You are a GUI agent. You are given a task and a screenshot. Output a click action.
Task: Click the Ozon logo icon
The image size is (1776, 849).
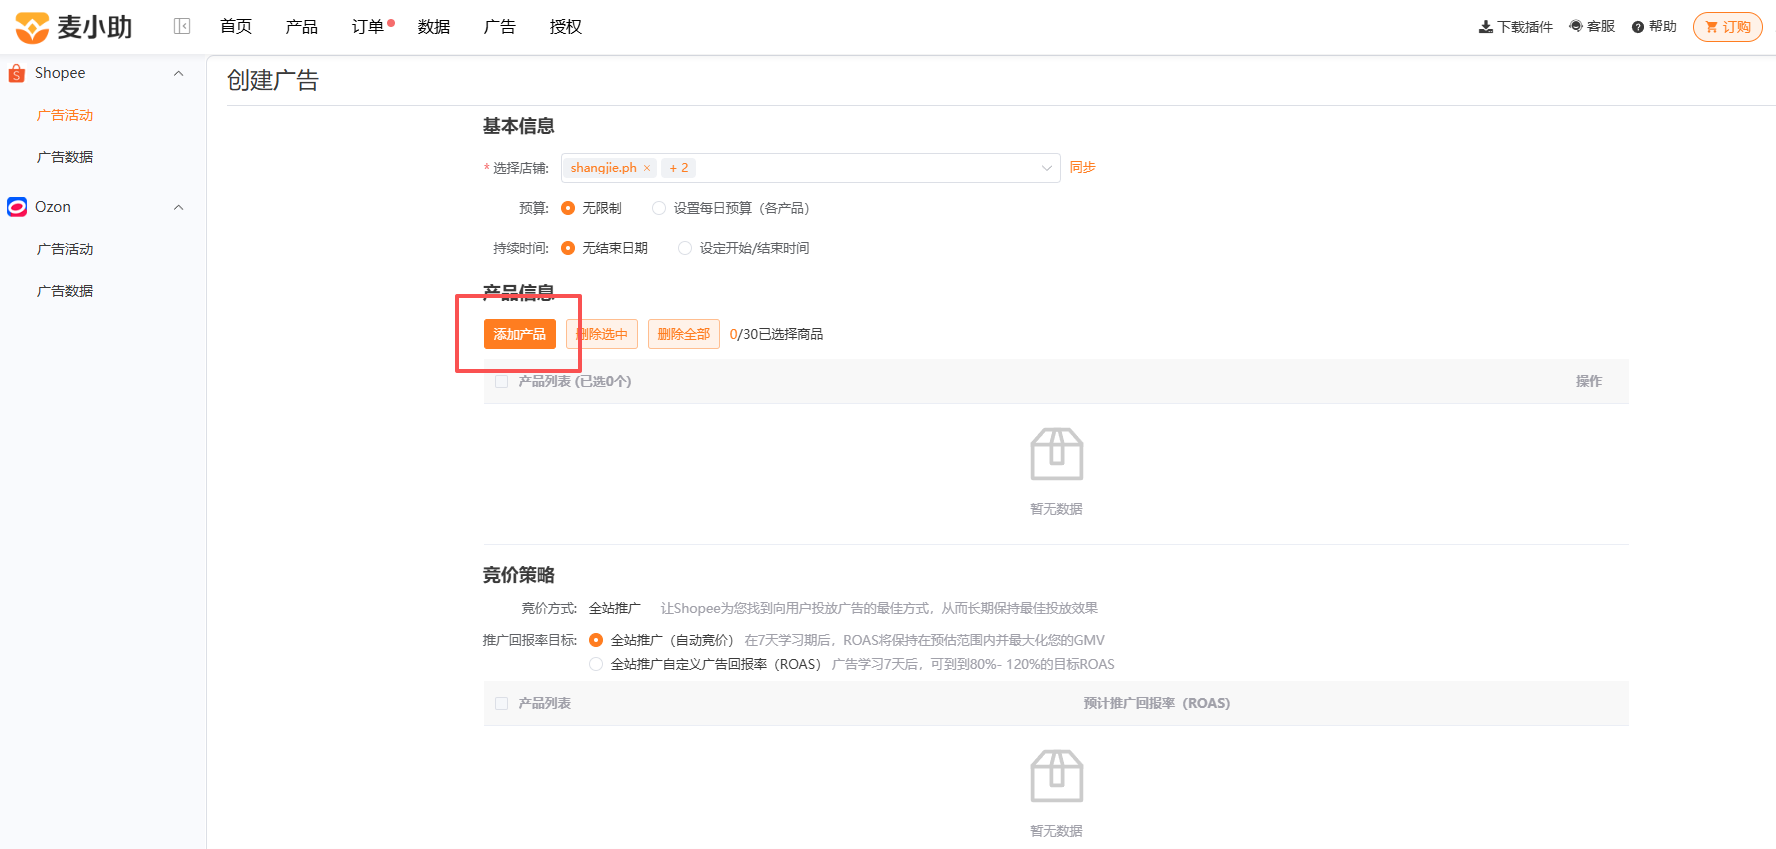pos(17,207)
